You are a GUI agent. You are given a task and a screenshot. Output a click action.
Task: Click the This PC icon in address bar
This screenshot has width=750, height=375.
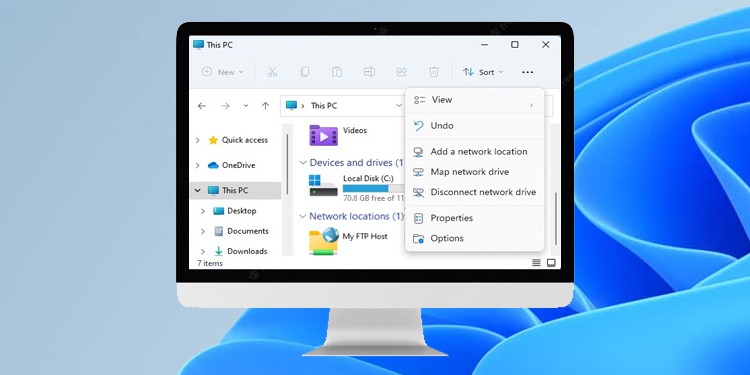(291, 105)
